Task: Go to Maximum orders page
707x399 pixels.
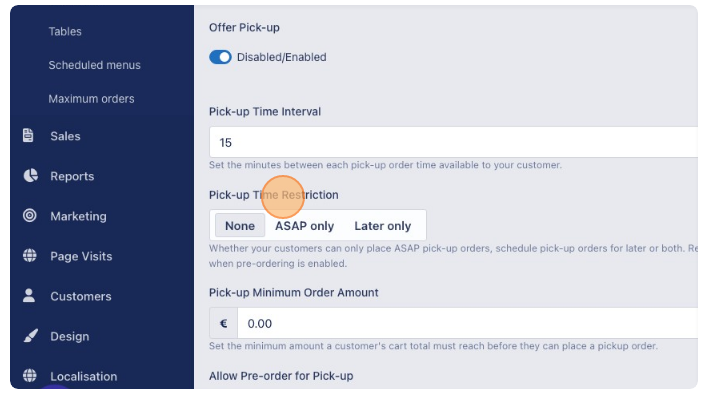Action: pyautogui.click(x=92, y=99)
